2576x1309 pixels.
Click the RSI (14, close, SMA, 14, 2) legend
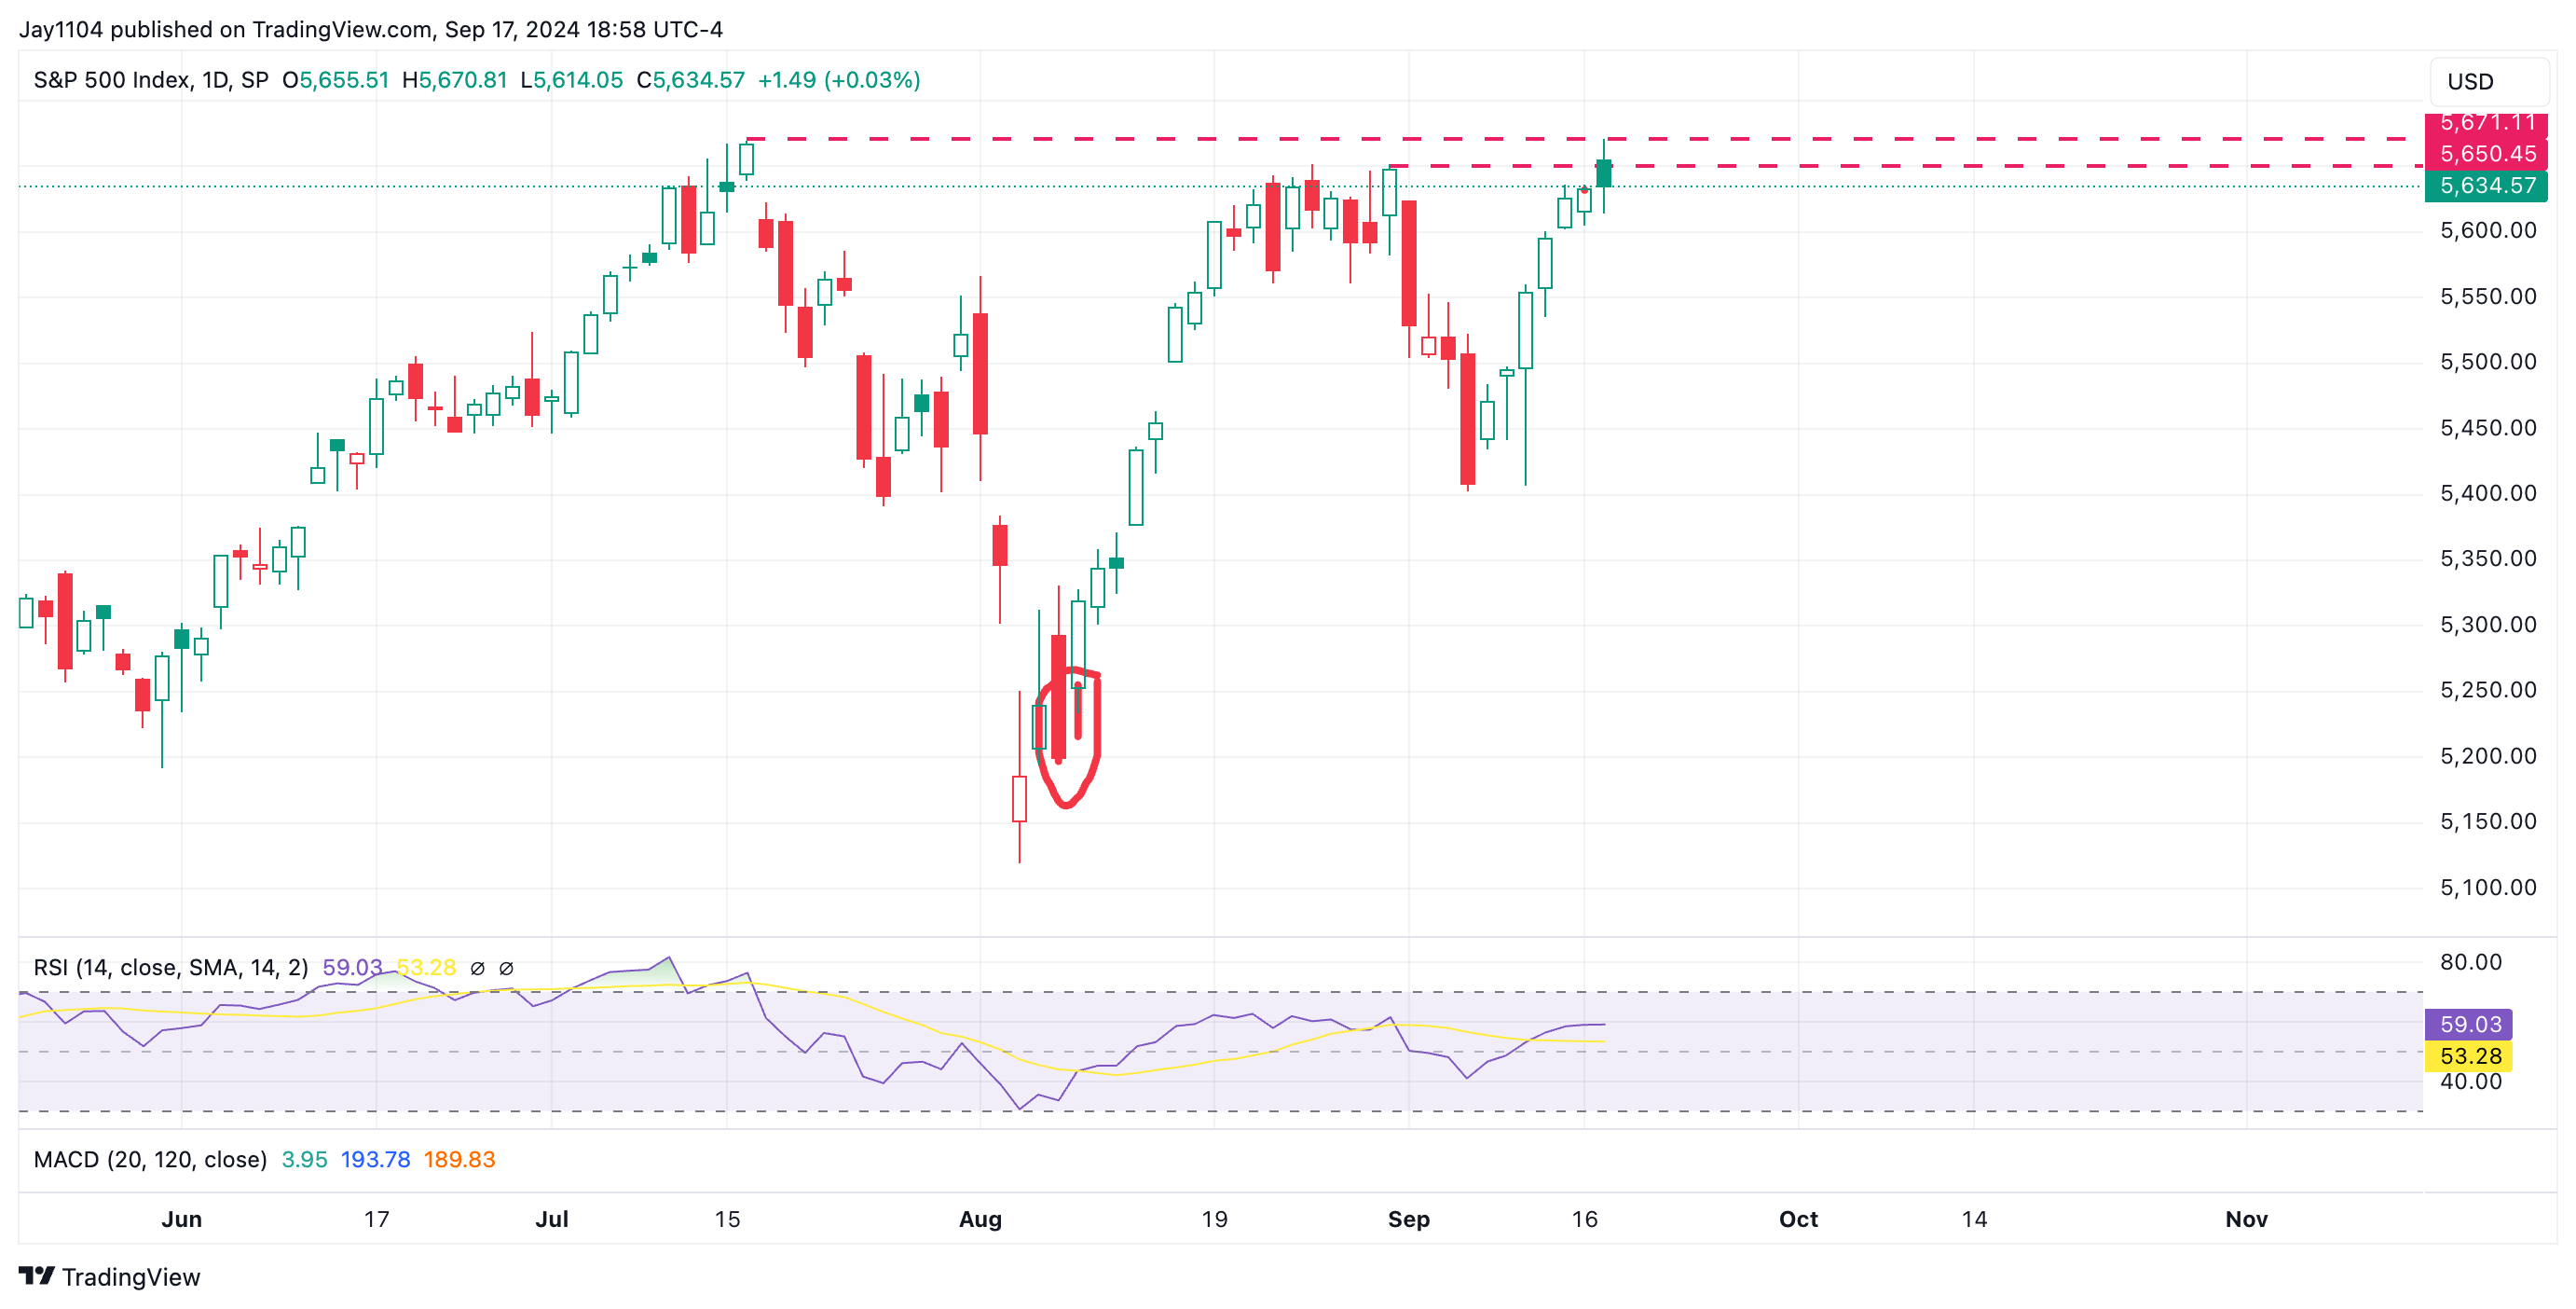171,968
